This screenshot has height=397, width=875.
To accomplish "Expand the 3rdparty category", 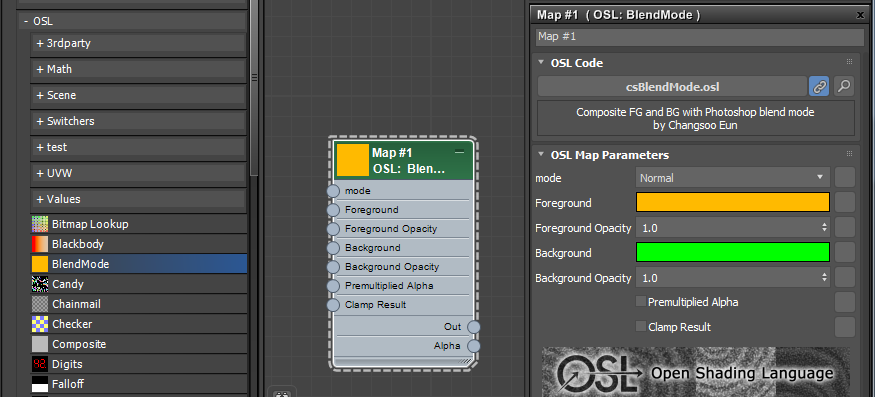I will (x=40, y=44).
